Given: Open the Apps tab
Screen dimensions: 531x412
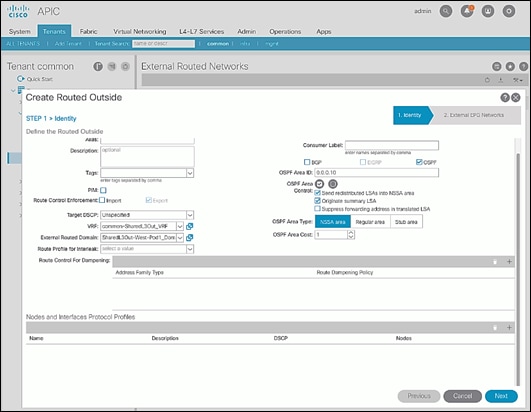Looking at the screenshot, I should pos(324,31).
